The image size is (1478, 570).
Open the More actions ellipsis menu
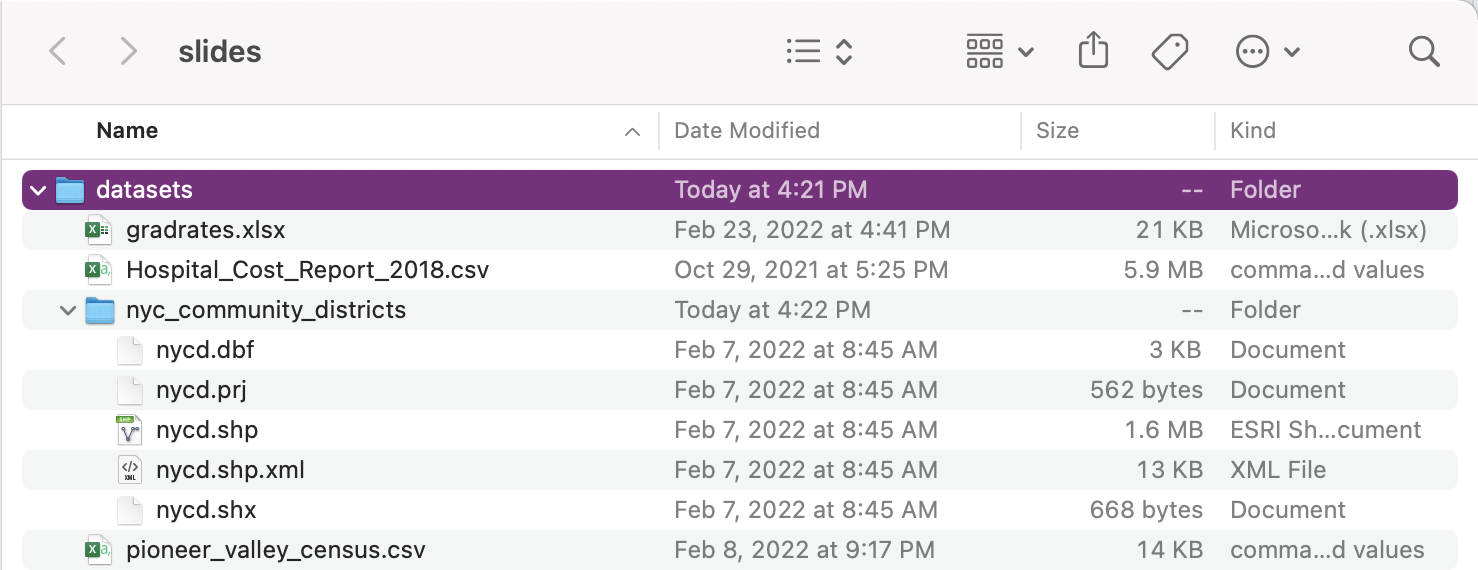tap(1267, 51)
